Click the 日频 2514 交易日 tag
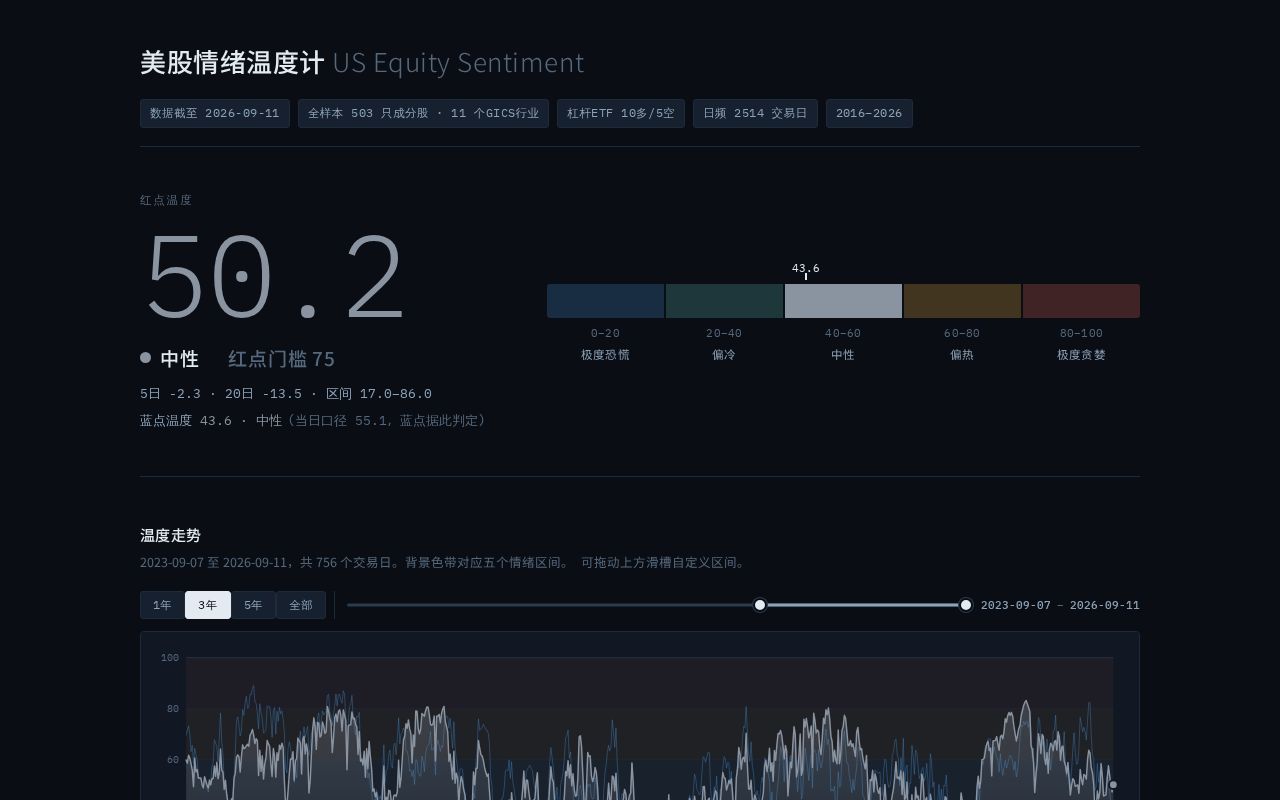Viewport: 1280px width, 800px height. [x=755, y=113]
